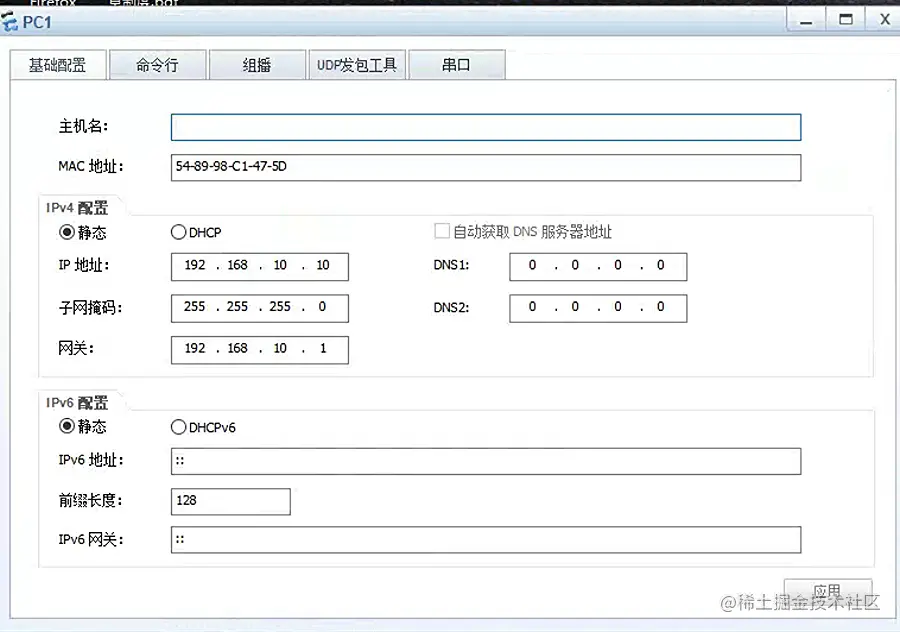Click the DNS2 address field
This screenshot has width=900, height=632.
[x=598, y=308]
